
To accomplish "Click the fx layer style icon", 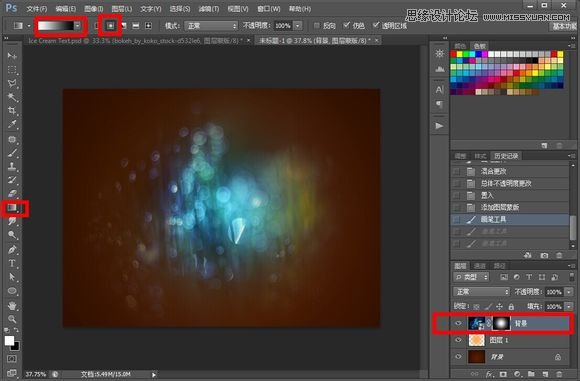I will click(489, 374).
